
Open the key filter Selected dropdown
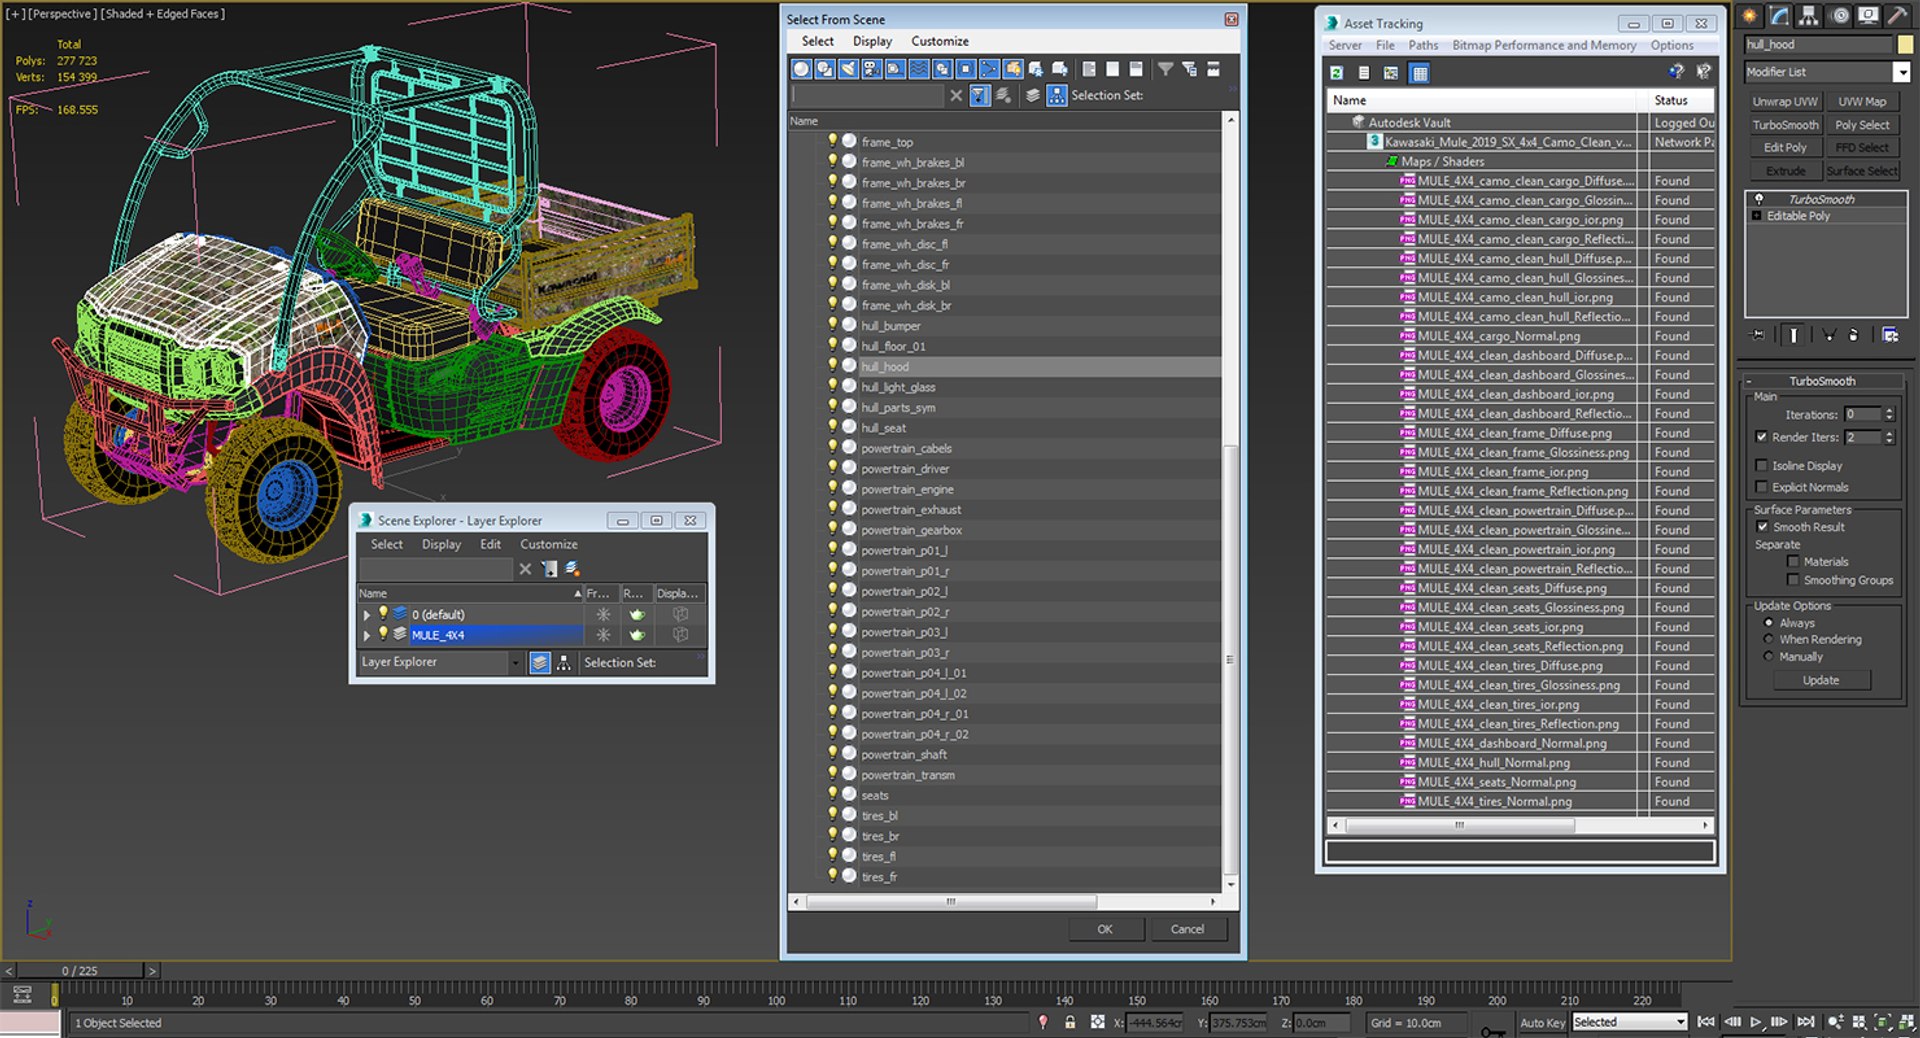(1680, 1022)
